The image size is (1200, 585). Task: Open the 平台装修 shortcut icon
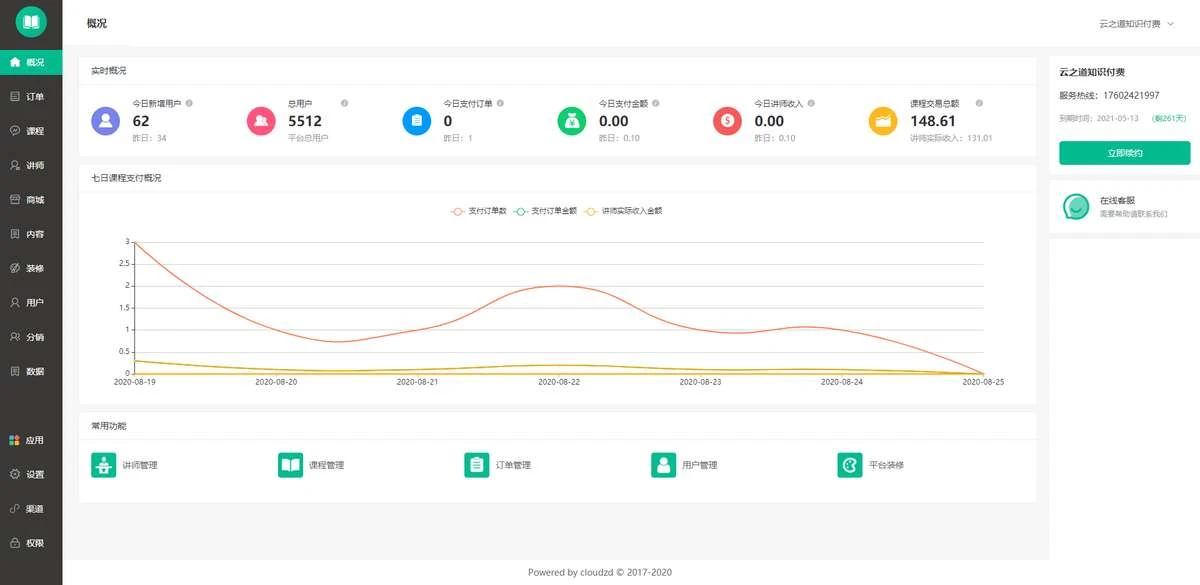(x=850, y=465)
